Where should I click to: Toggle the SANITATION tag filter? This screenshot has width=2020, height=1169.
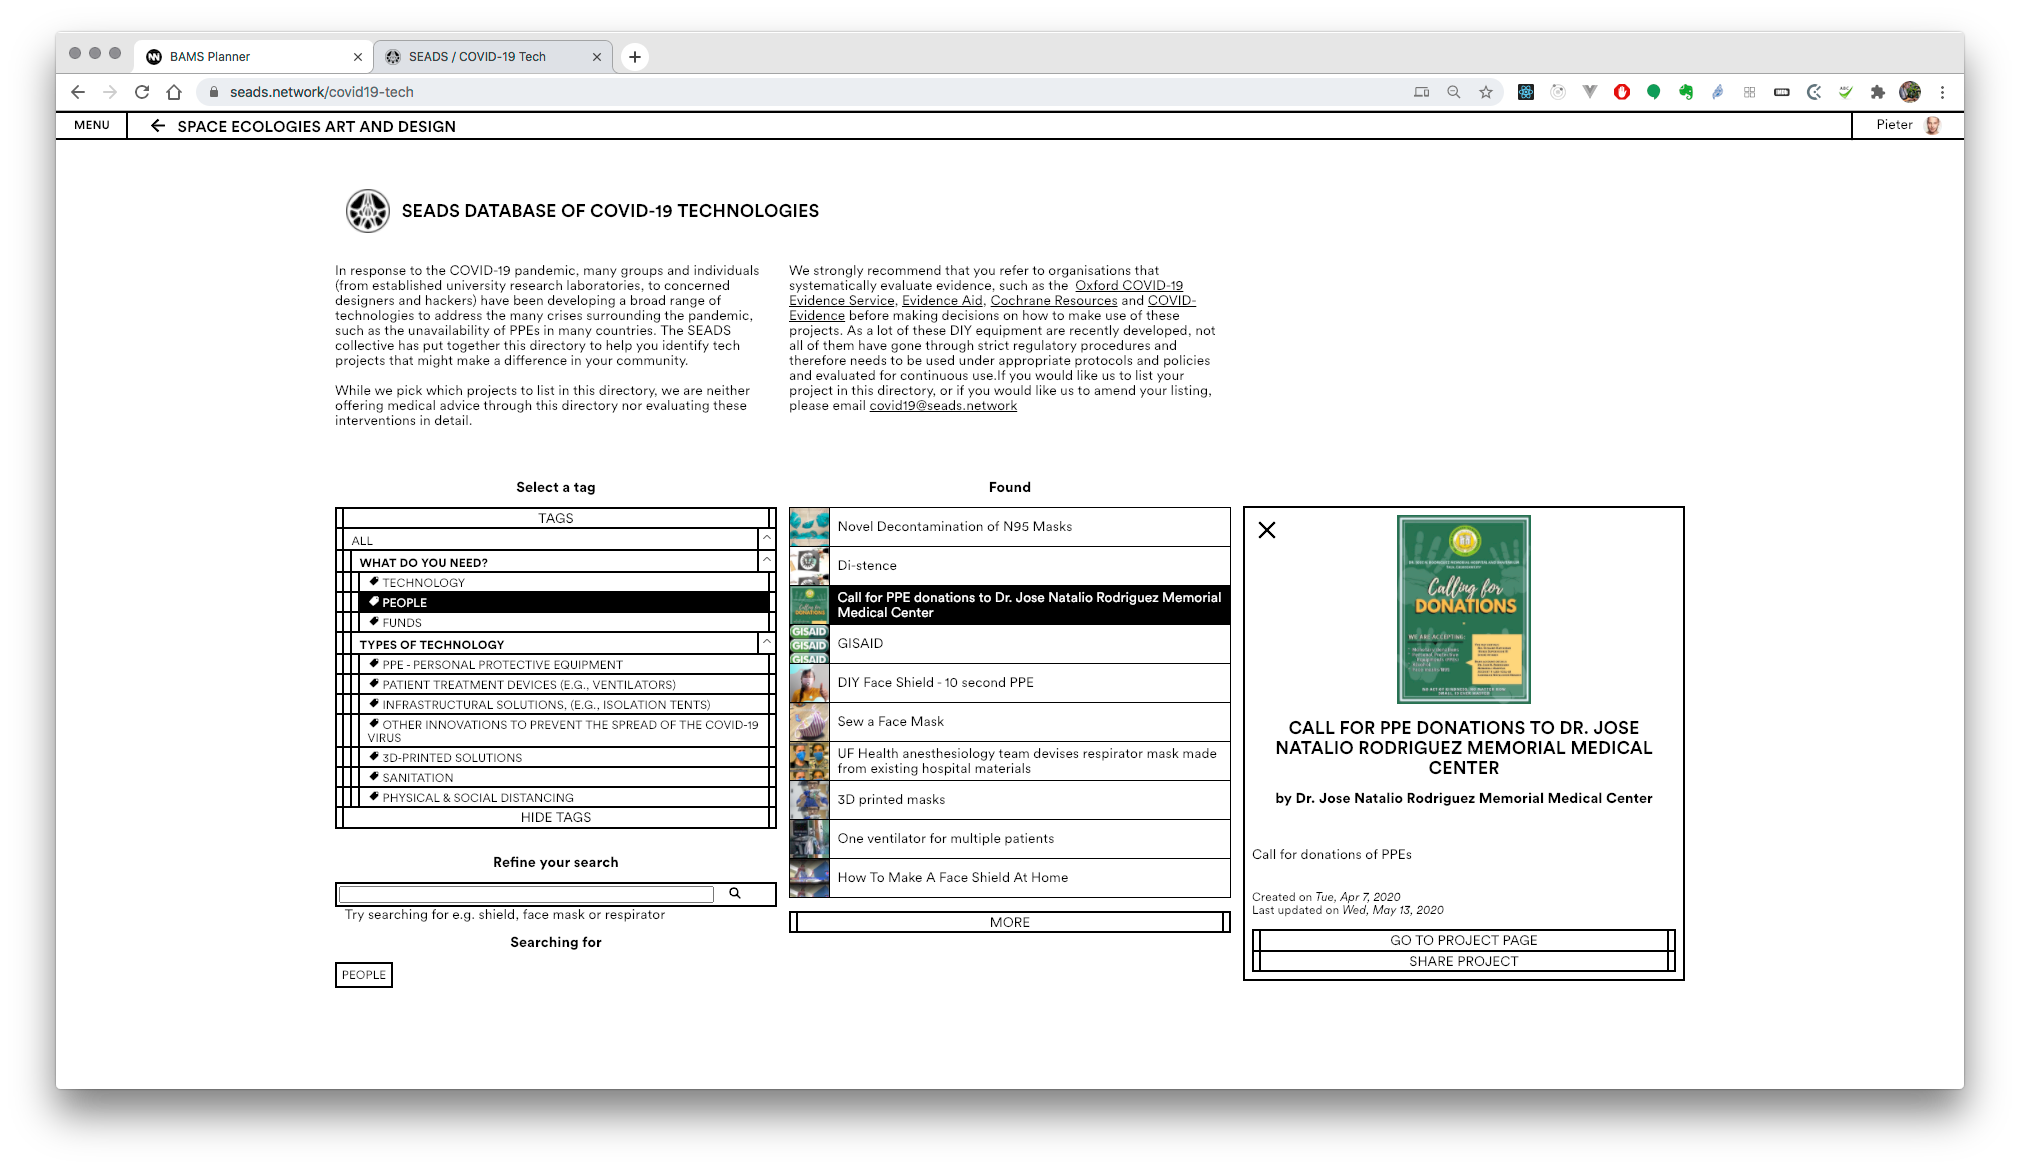pos(417,778)
